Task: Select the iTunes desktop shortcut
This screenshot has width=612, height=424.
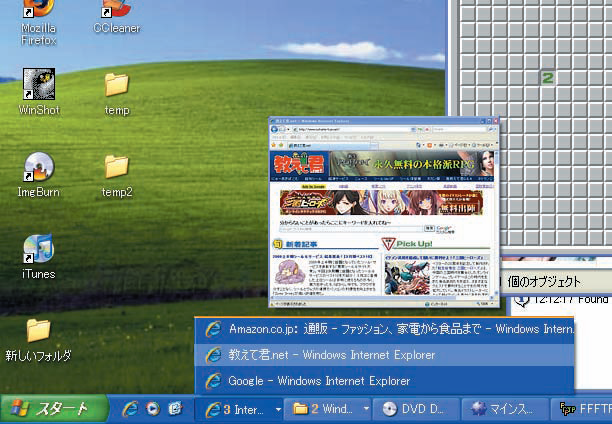Action: [38, 256]
